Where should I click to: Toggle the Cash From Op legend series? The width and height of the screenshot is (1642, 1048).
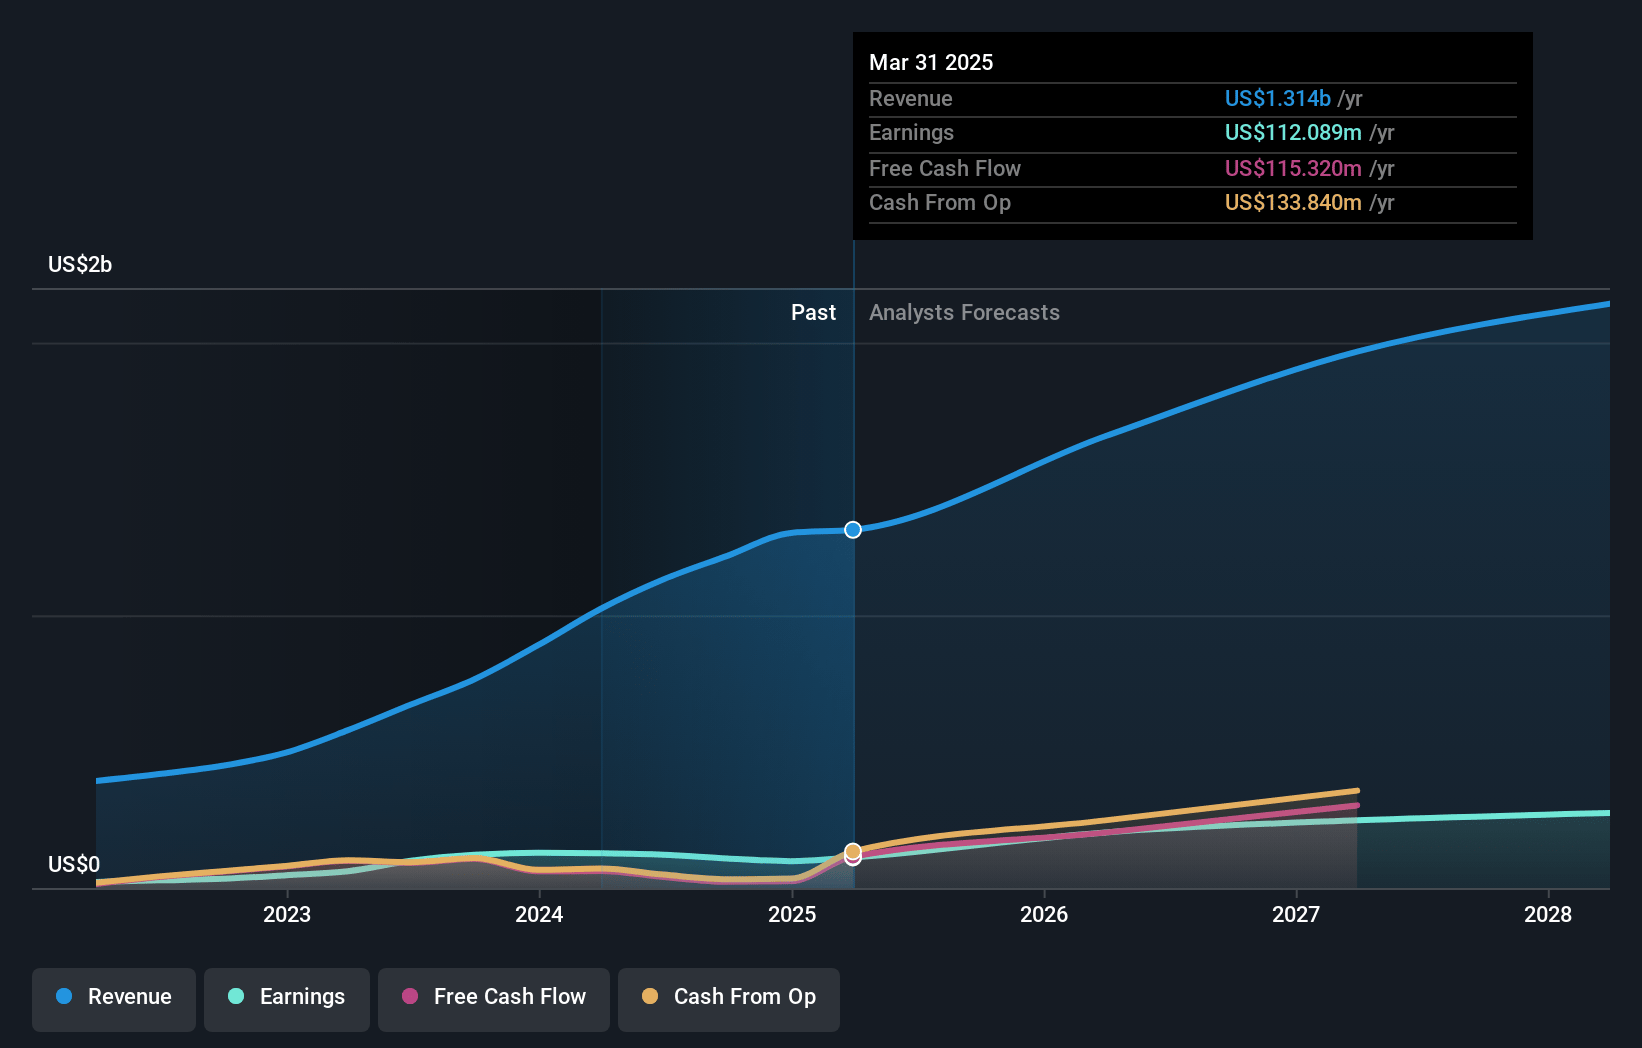[x=729, y=999]
